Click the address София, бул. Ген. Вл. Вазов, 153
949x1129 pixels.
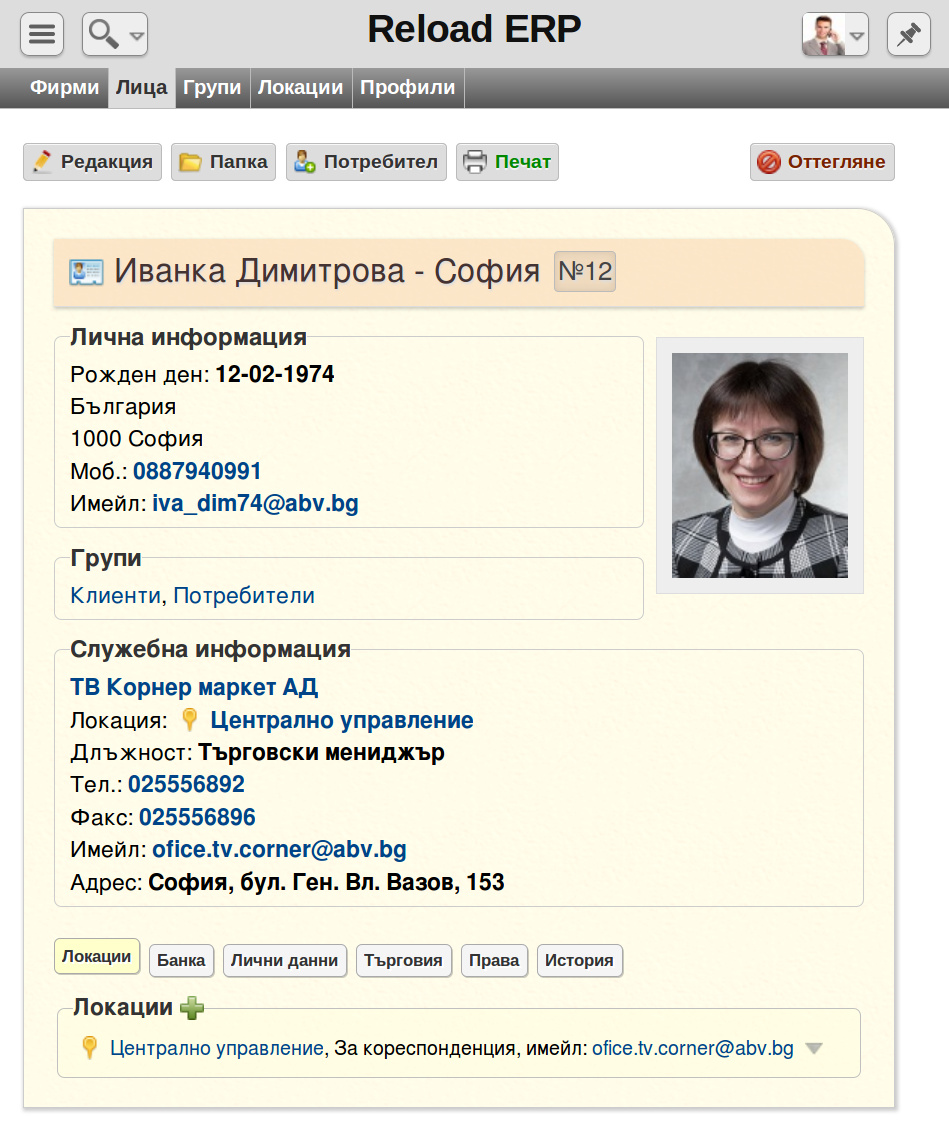point(326,882)
